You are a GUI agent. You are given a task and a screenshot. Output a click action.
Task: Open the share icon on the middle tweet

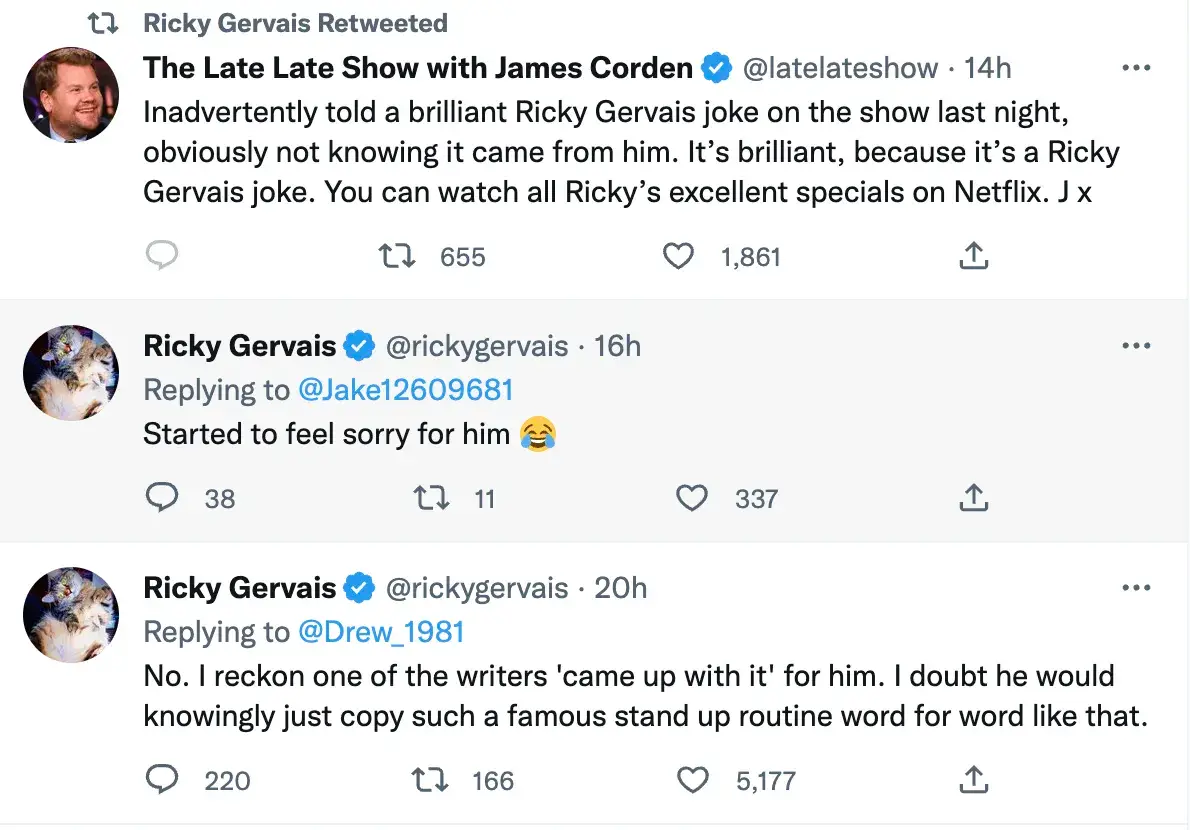click(973, 498)
